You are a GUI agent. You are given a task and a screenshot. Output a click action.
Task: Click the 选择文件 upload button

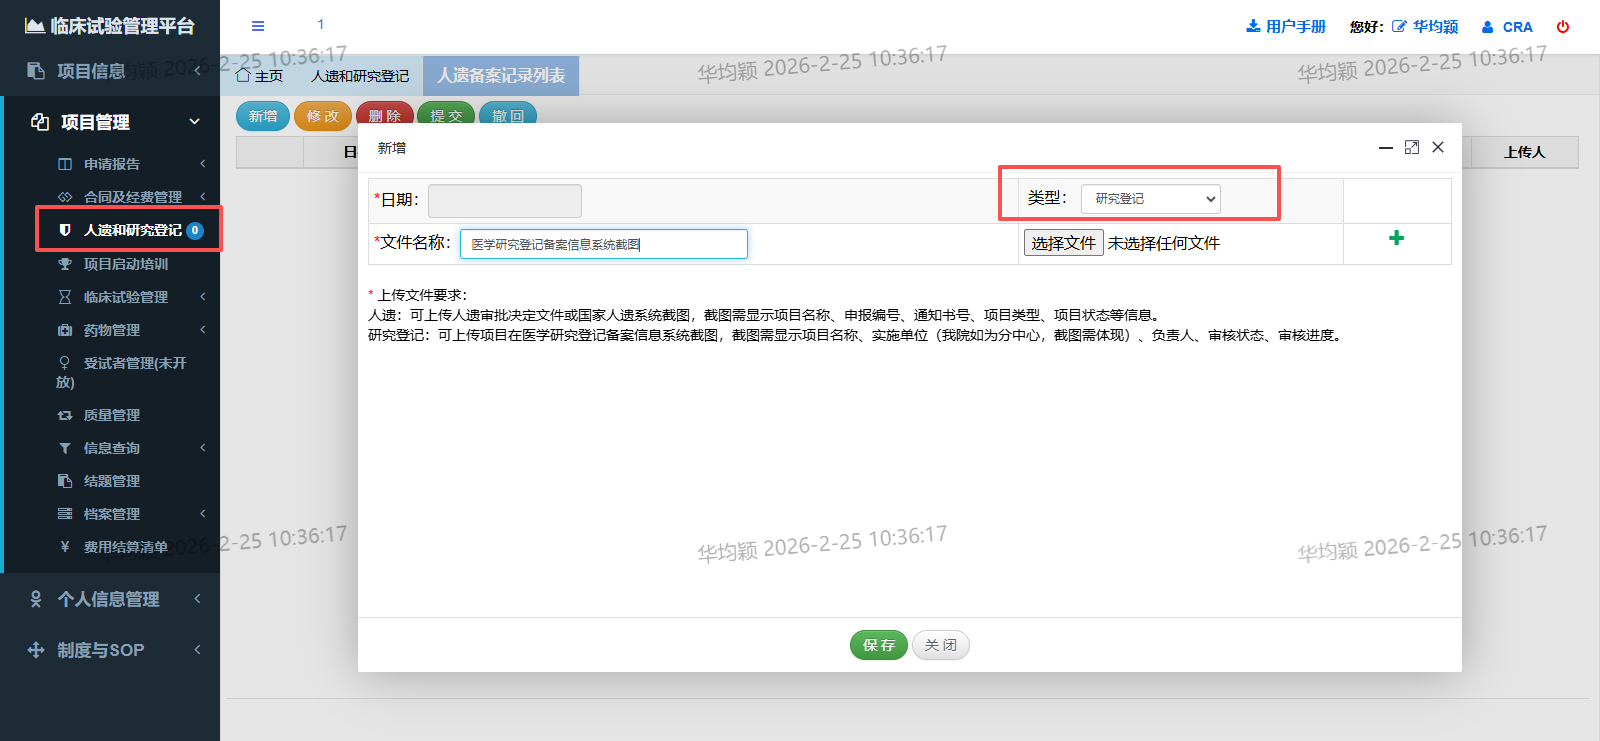pos(1063,243)
